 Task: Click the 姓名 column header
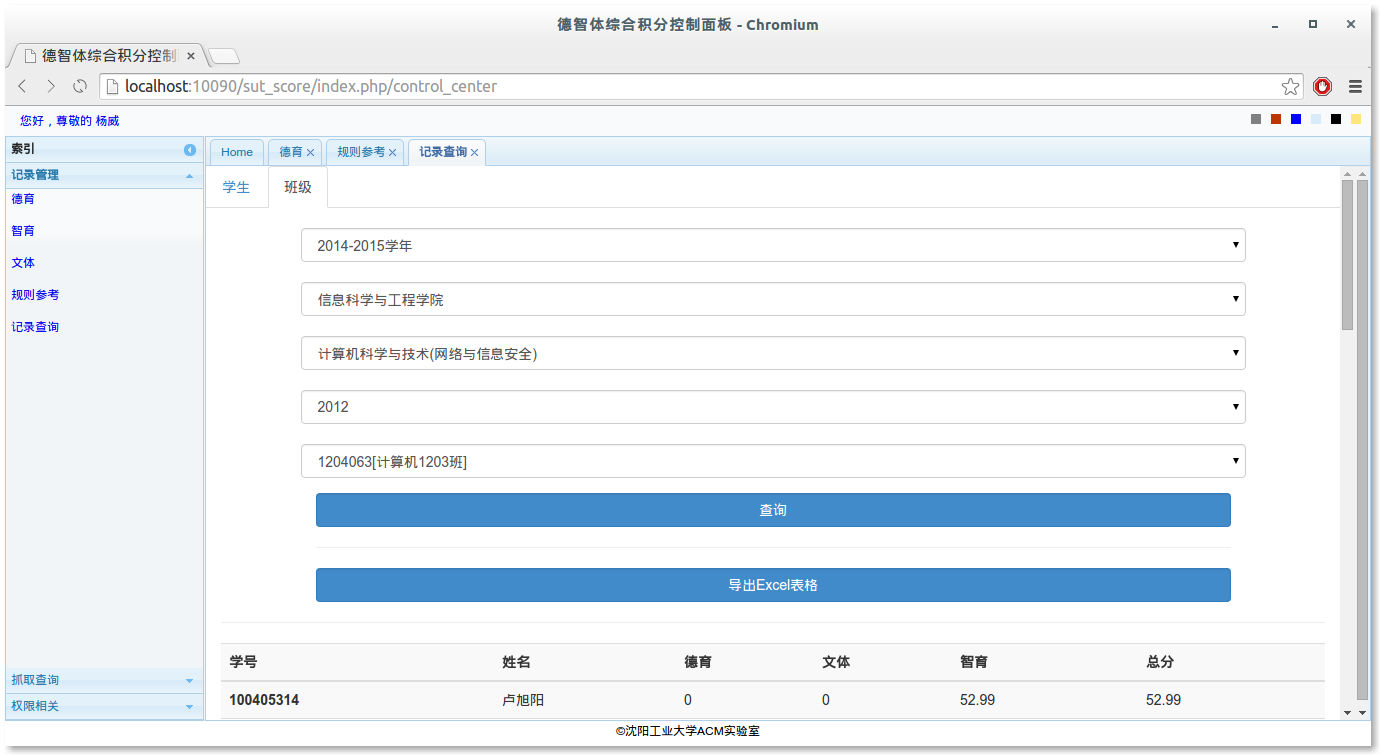pos(516,662)
